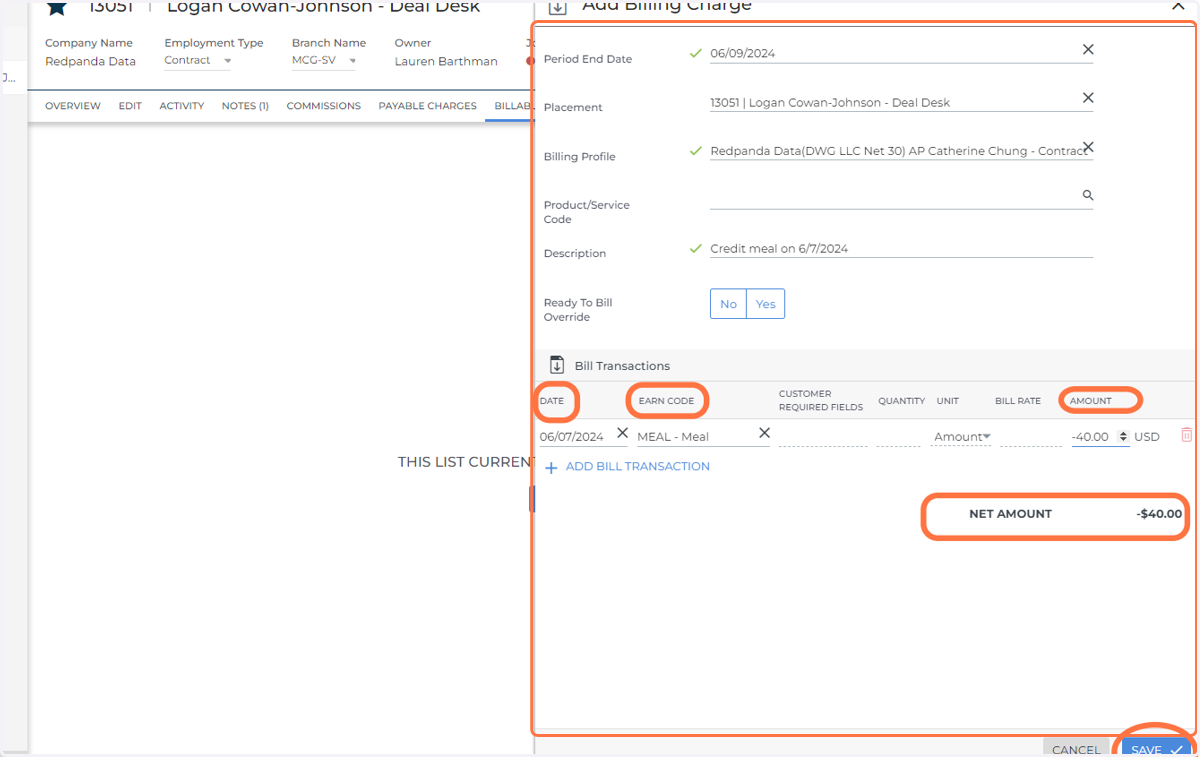Edit the Description field text
The image size is (1200, 757).
[x=901, y=249]
